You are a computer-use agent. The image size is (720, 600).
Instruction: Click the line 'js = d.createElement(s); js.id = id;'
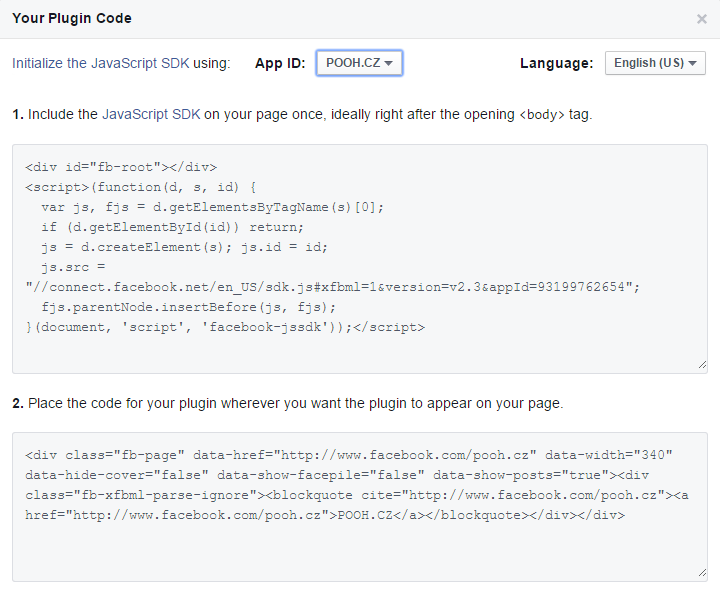pos(185,247)
